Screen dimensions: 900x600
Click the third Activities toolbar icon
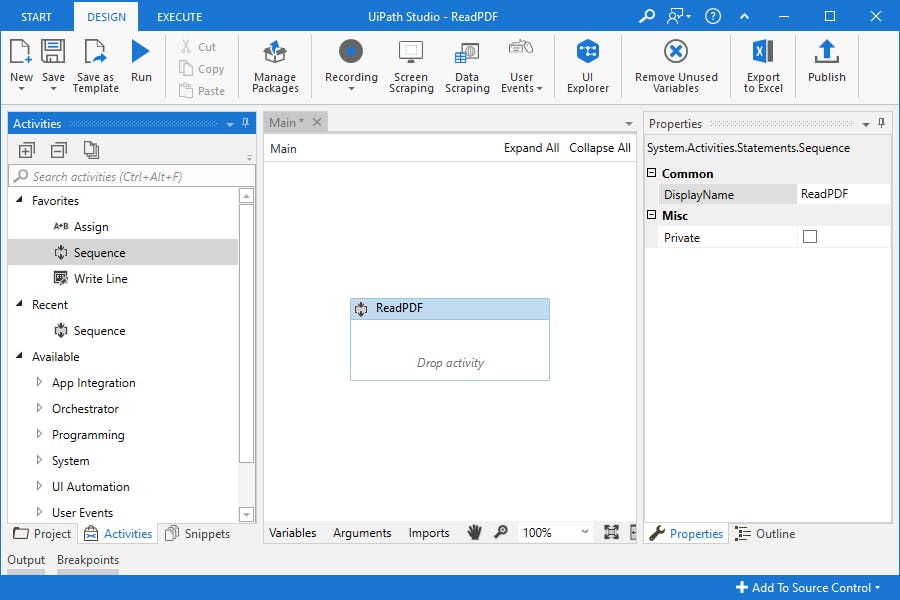[91, 150]
